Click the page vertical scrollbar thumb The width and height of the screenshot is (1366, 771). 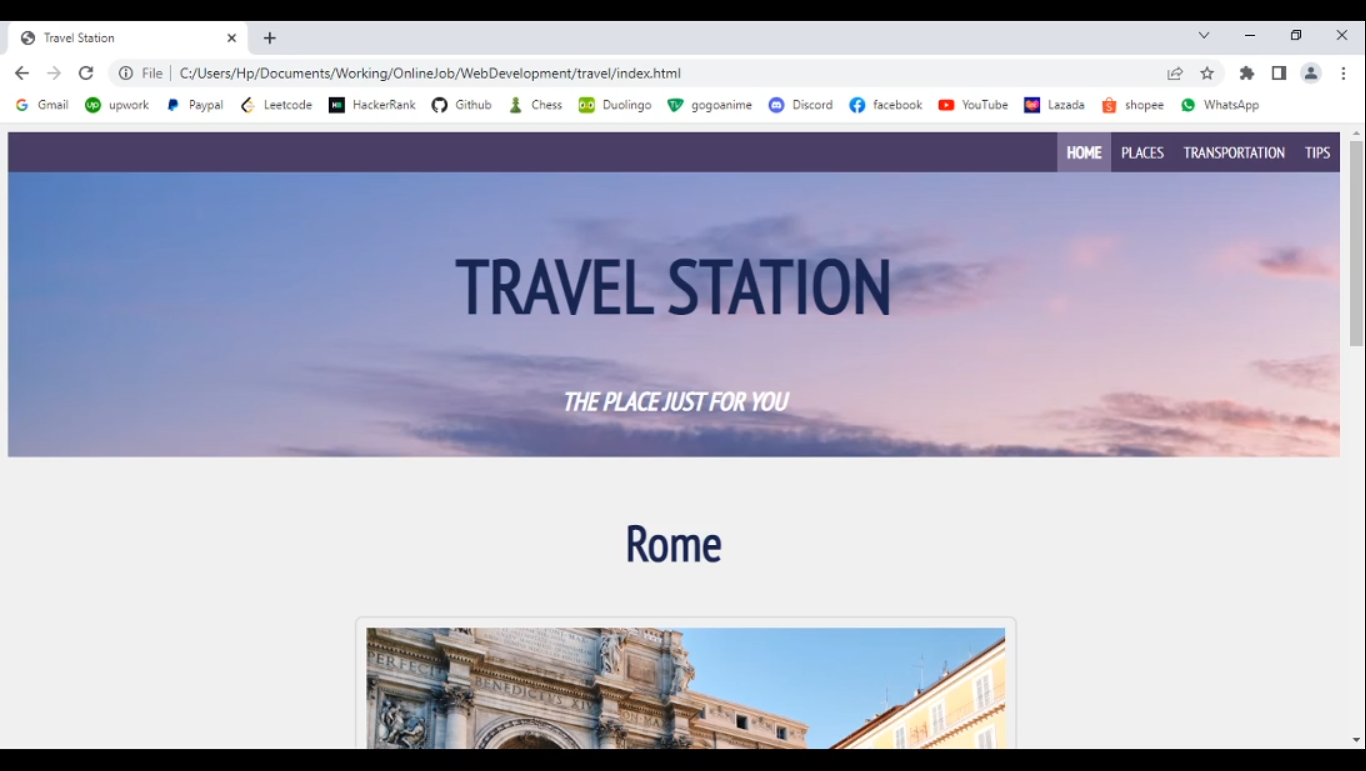(1356, 243)
